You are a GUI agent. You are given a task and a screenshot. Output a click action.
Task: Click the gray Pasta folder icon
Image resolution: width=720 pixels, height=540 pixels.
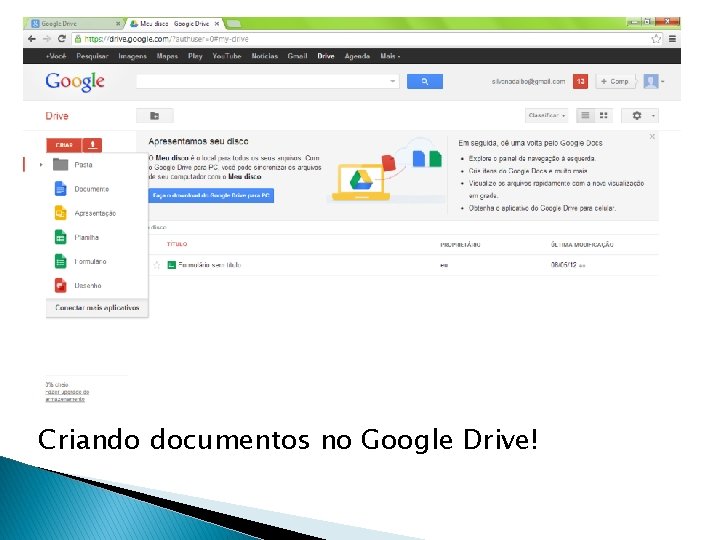point(60,164)
